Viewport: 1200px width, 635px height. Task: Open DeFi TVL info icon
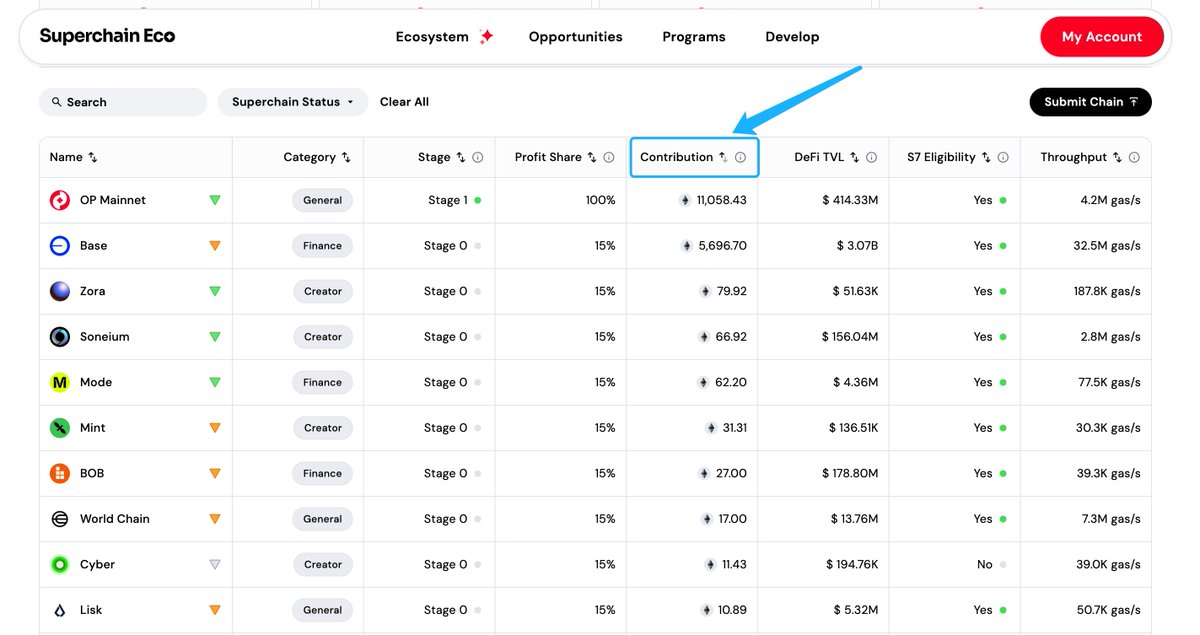[872, 157]
